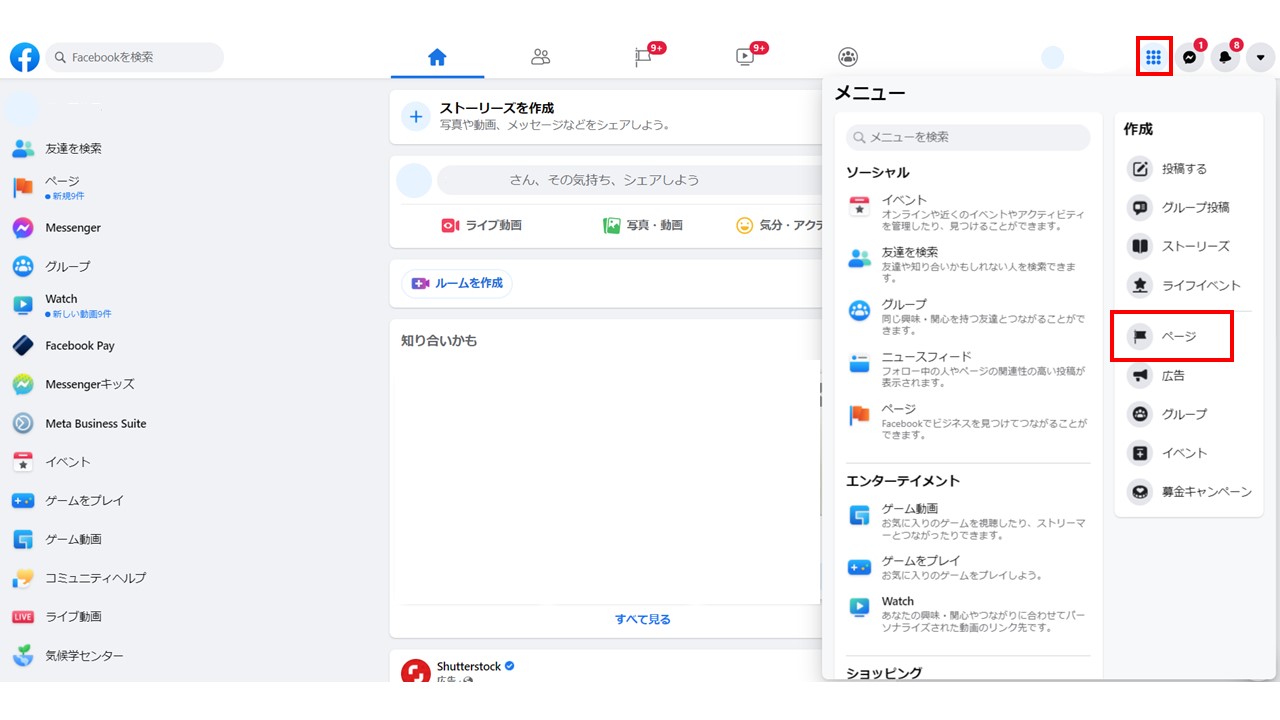Select ゲームをプレイ in エンターテイメント menu list
Image resolution: width=1280 pixels, height=720 pixels.
(x=968, y=567)
